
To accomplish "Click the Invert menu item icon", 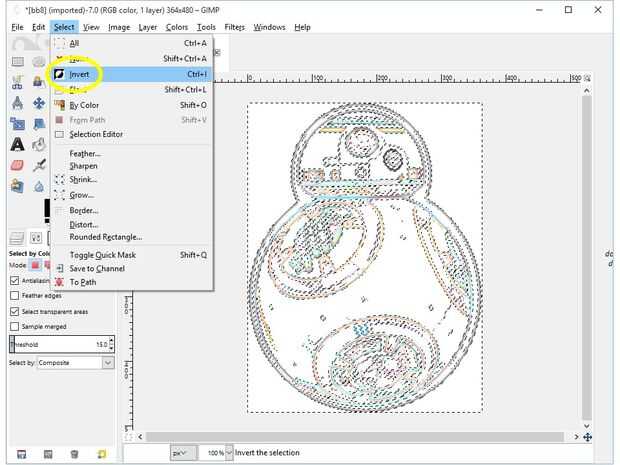I will pos(59,74).
